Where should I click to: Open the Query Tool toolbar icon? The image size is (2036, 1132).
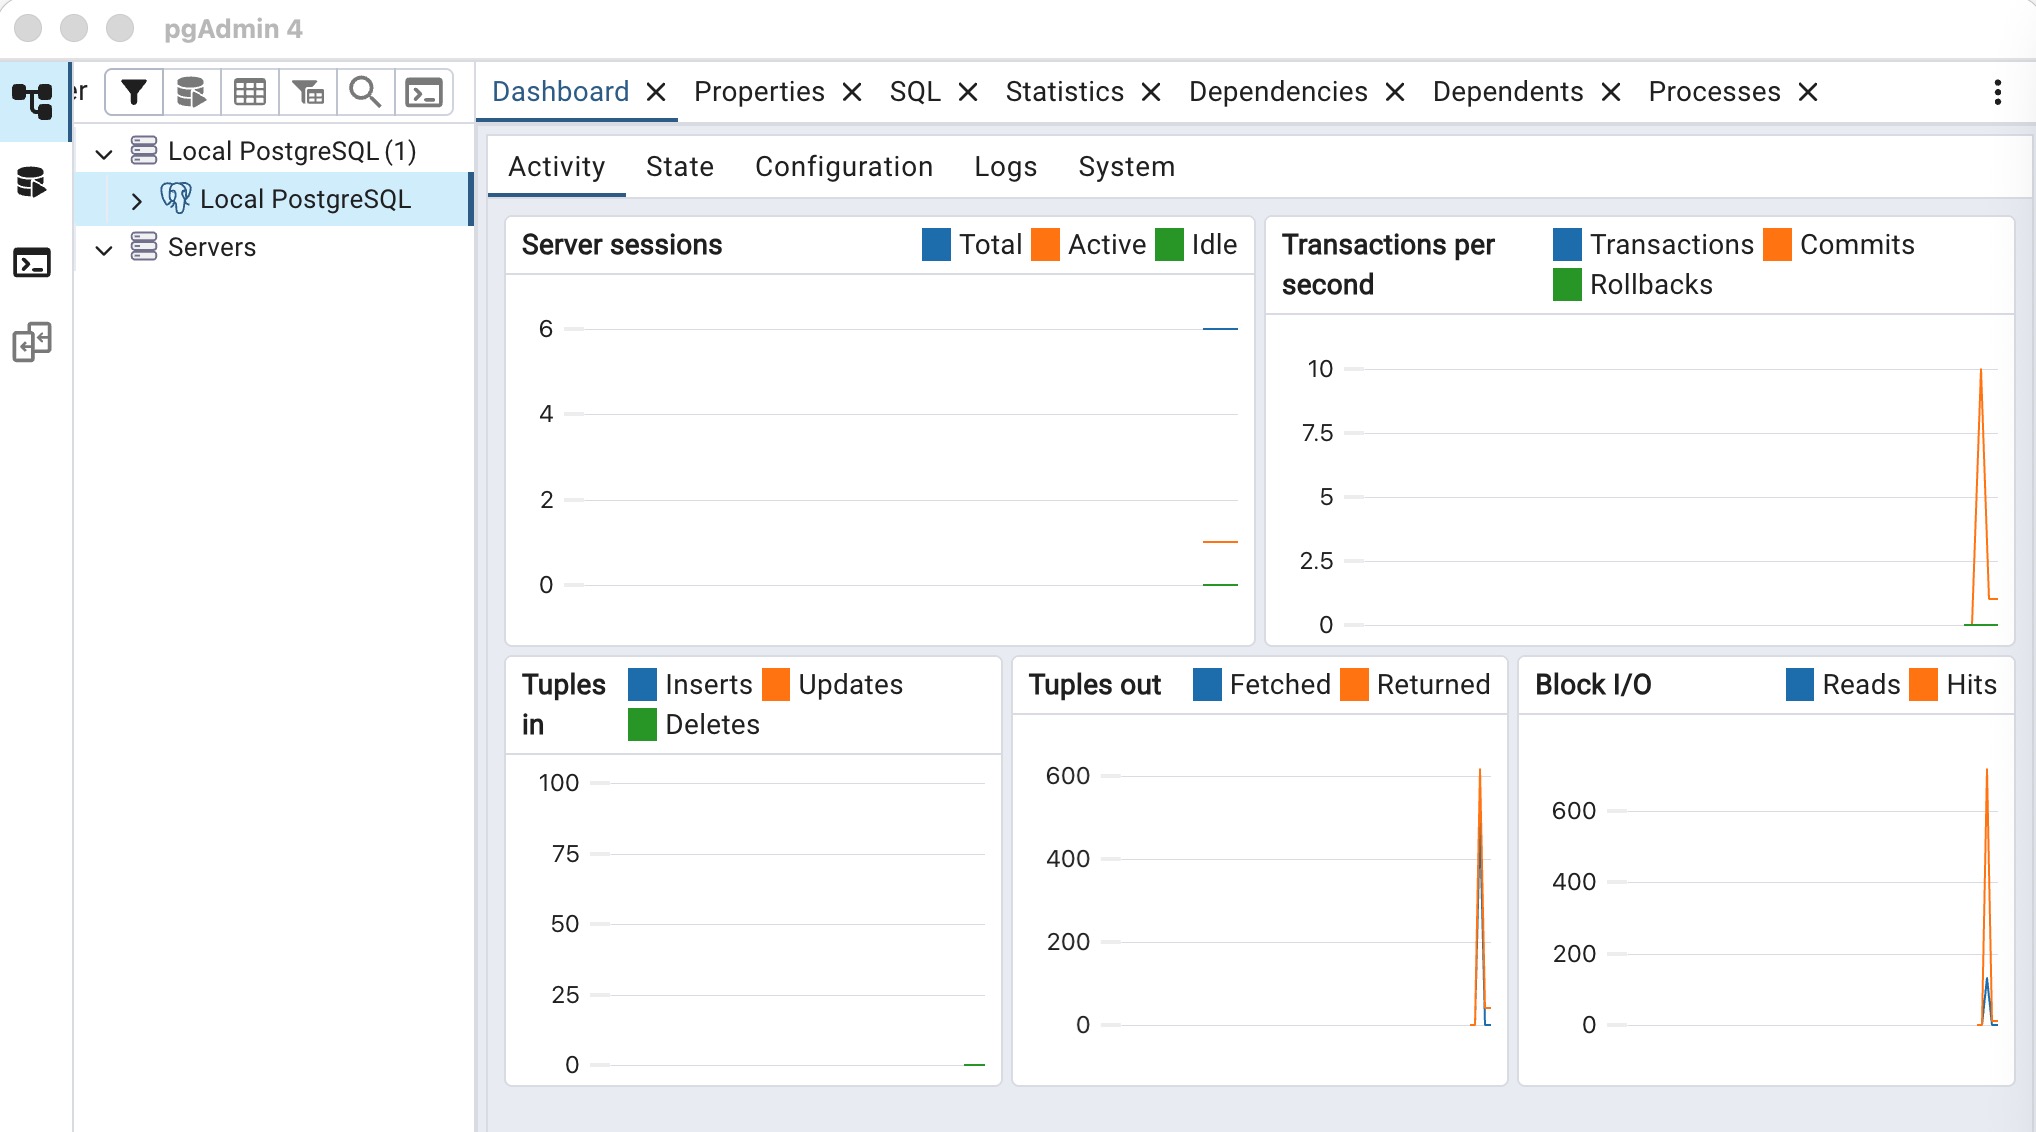point(191,93)
